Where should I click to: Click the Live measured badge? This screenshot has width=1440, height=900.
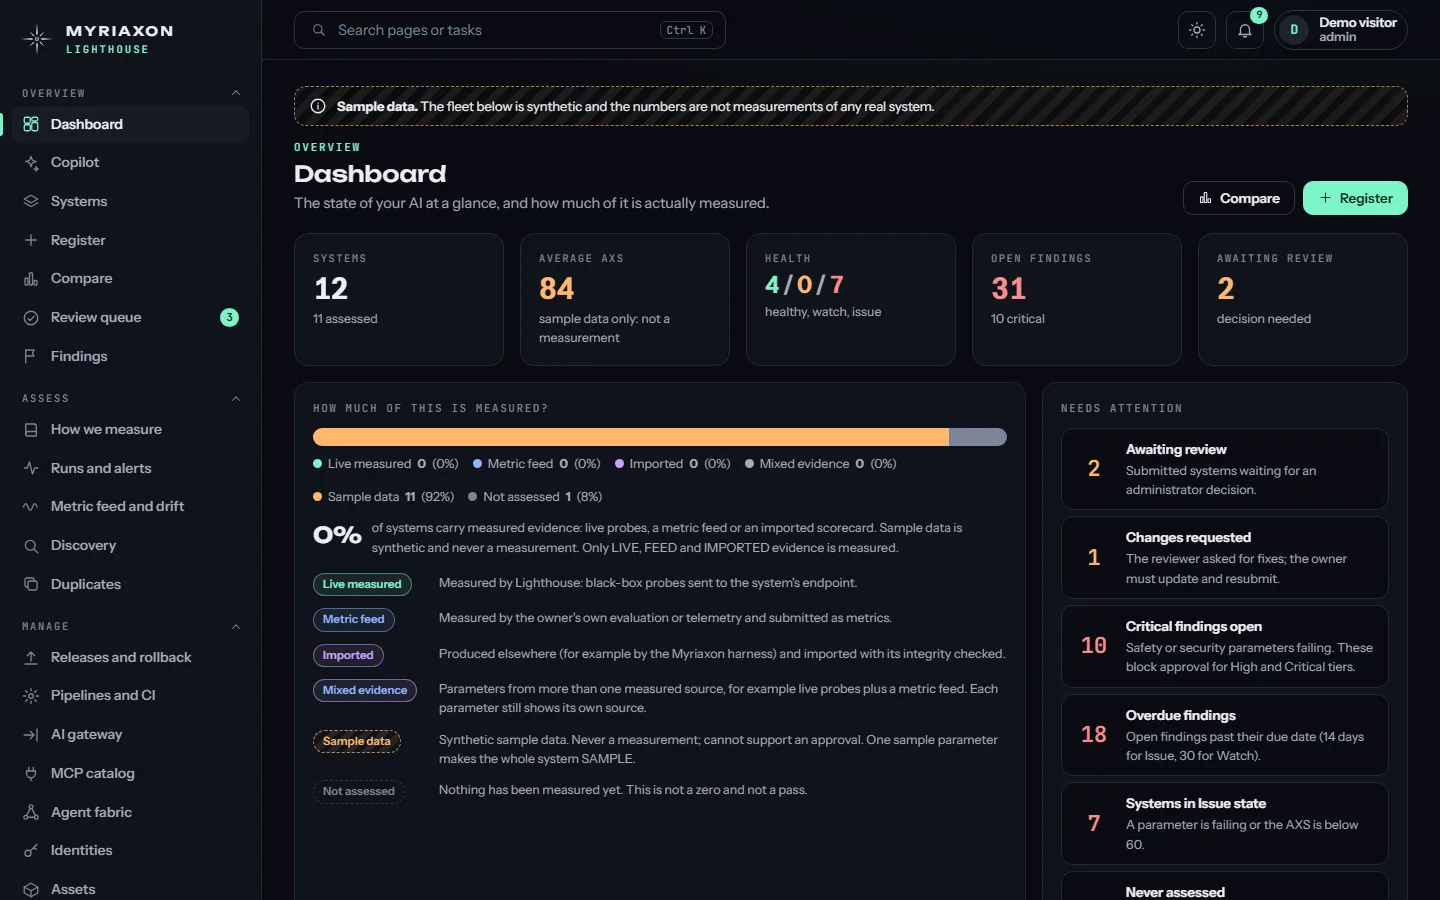click(x=362, y=585)
